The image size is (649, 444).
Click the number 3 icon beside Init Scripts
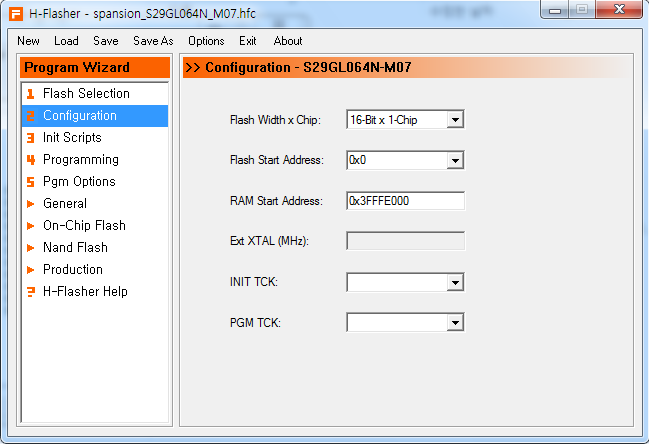pos(30,138)
